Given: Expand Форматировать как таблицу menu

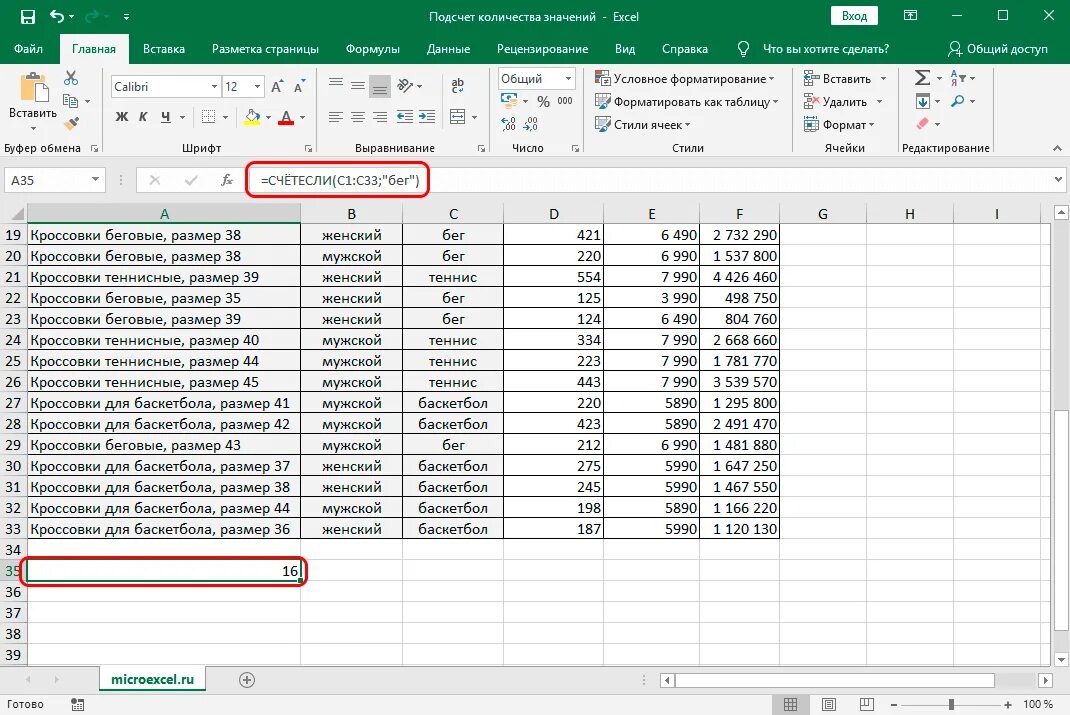Looking at the screenshot, I should [x=686, y=102].
